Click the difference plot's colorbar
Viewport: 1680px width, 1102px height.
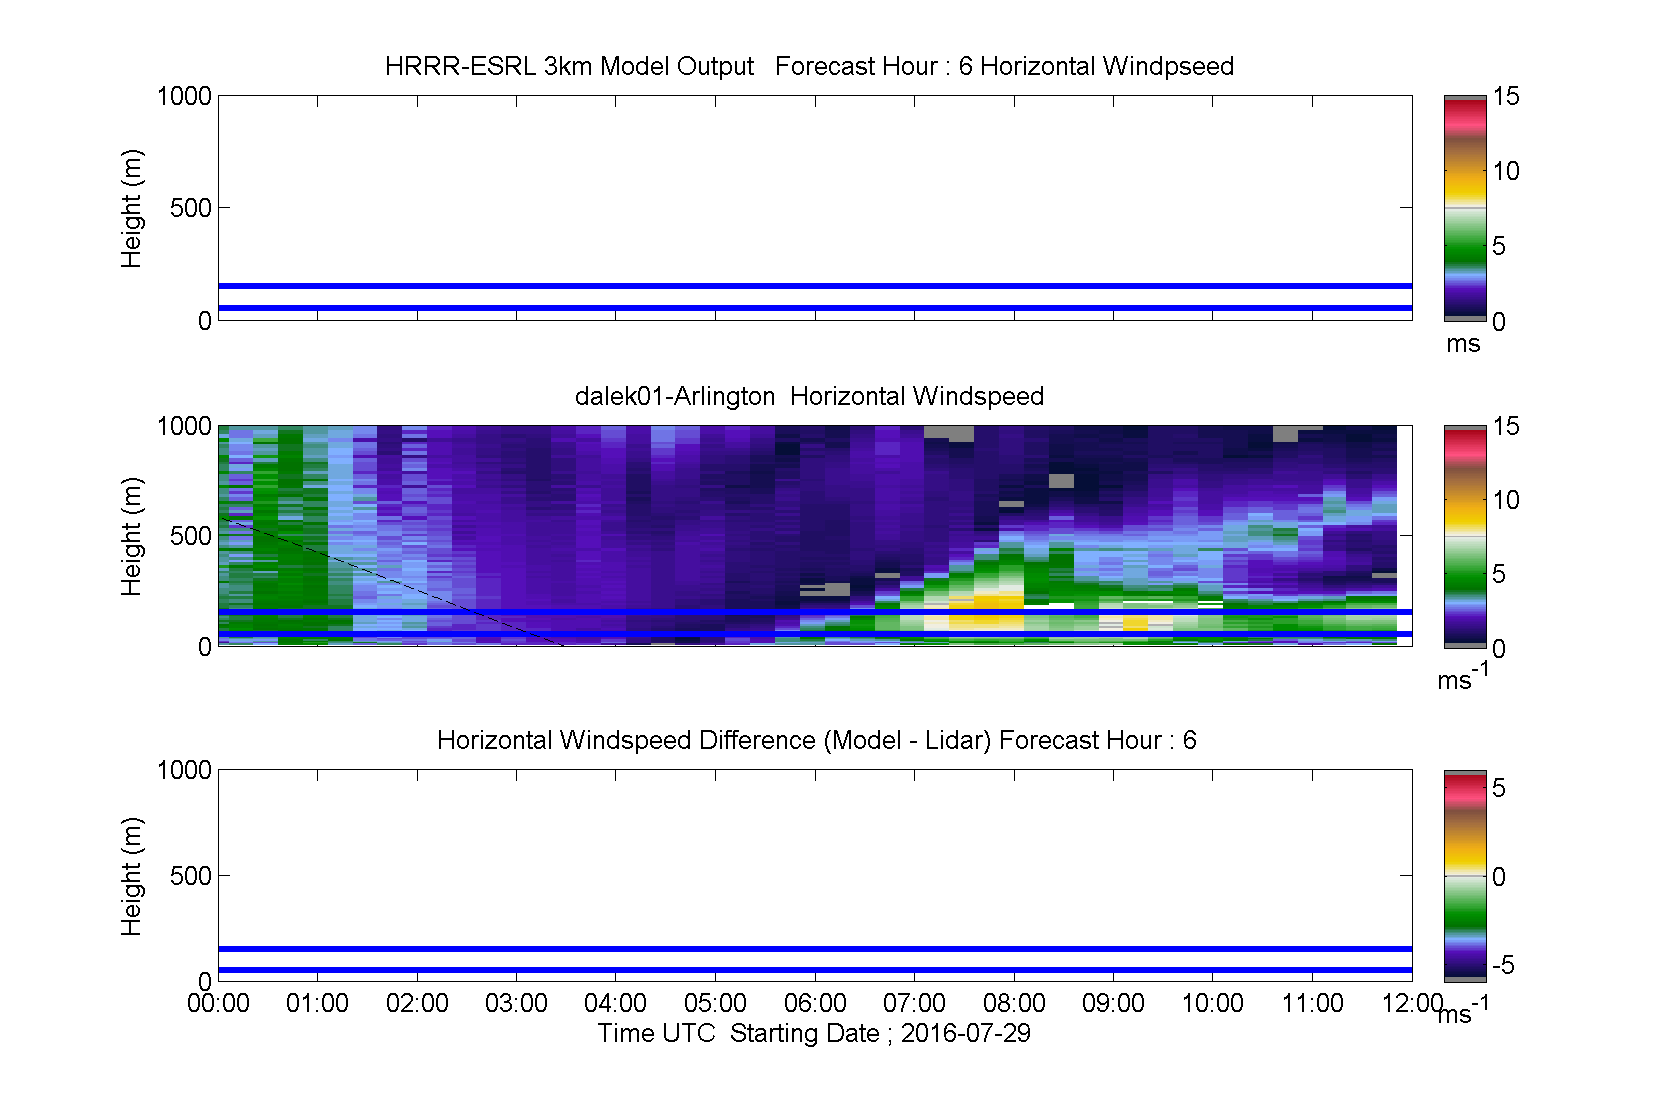(1465, 876)
